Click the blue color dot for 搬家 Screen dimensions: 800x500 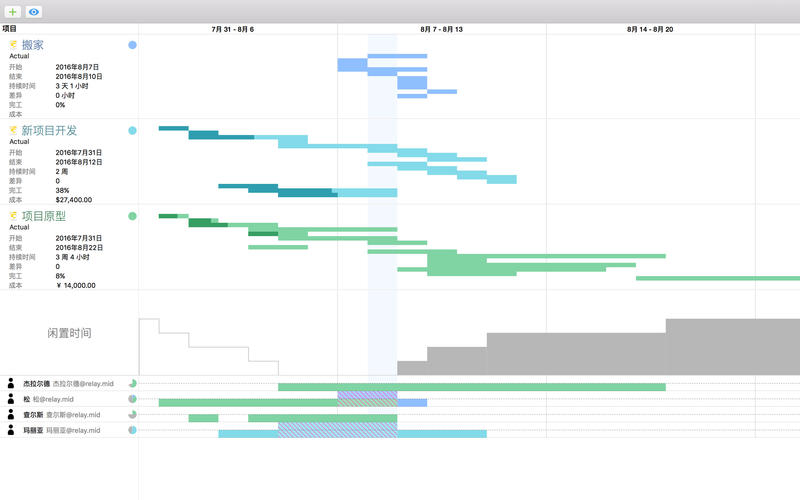(x=132, y=45)
